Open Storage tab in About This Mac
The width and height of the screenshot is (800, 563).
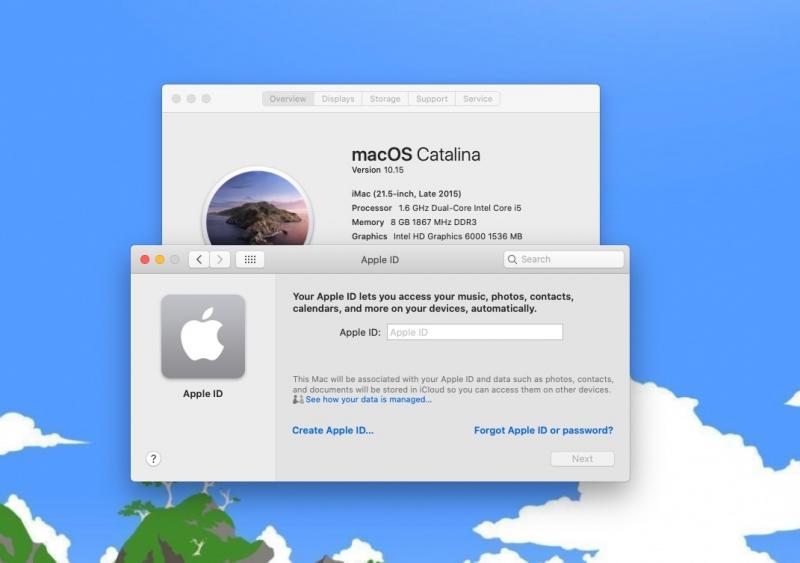coord(385,99)
